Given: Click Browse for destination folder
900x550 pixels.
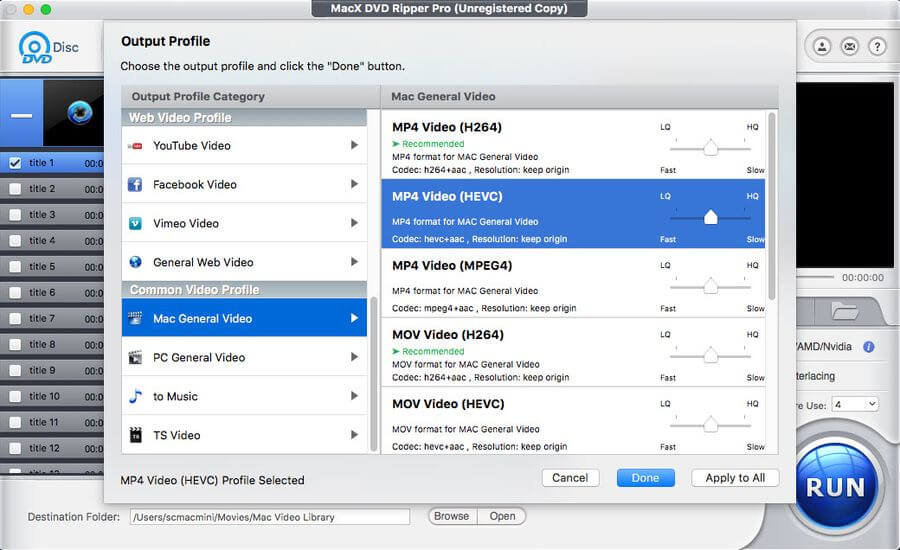Looking at the screenshot, I should coord(452,516).
